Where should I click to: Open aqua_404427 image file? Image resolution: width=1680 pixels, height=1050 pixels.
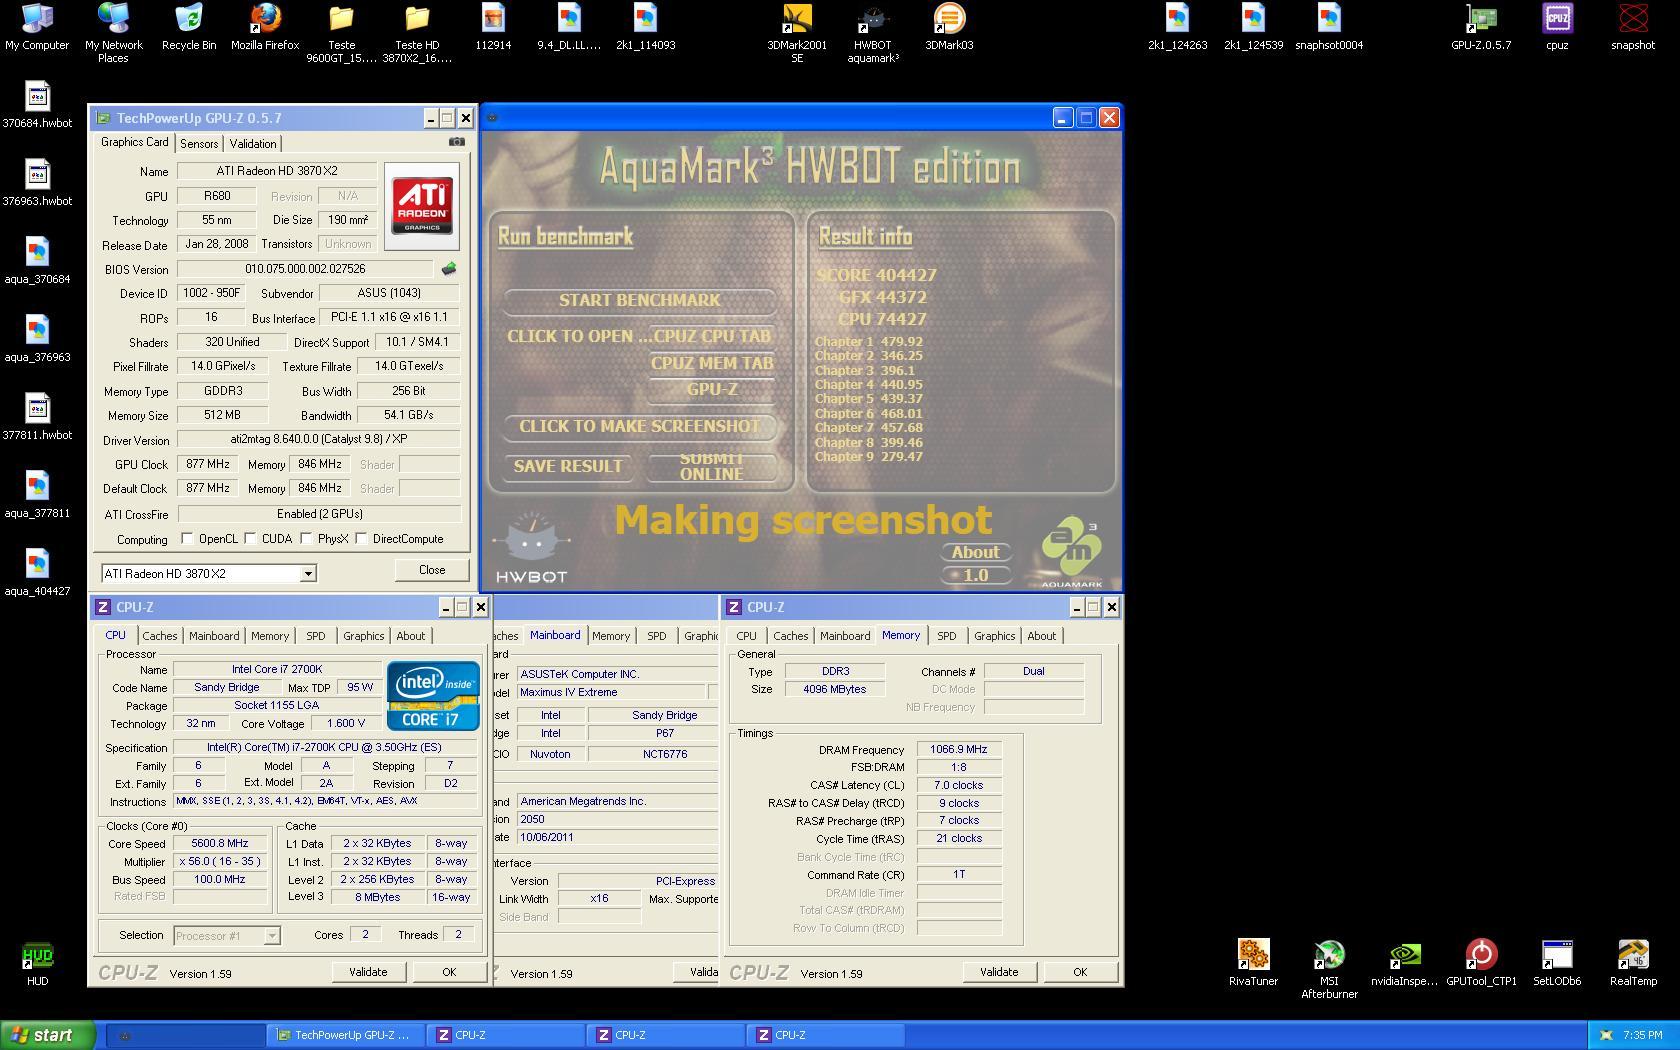pyautogui.click(x=37, y=573)
